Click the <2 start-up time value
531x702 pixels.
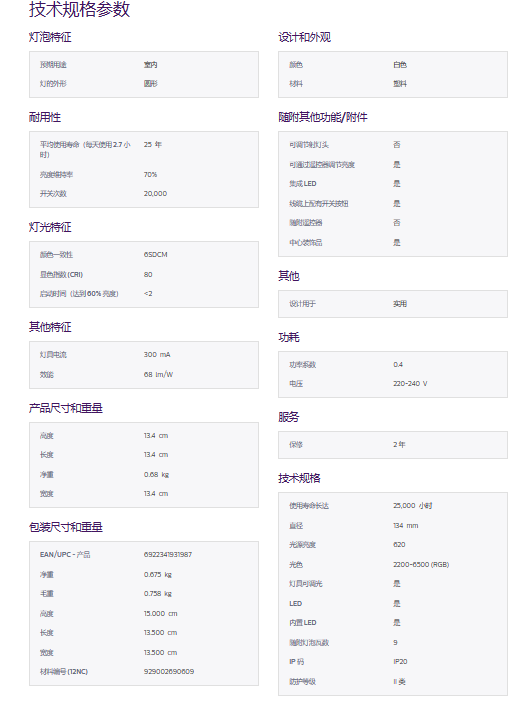tap(148, 293)
